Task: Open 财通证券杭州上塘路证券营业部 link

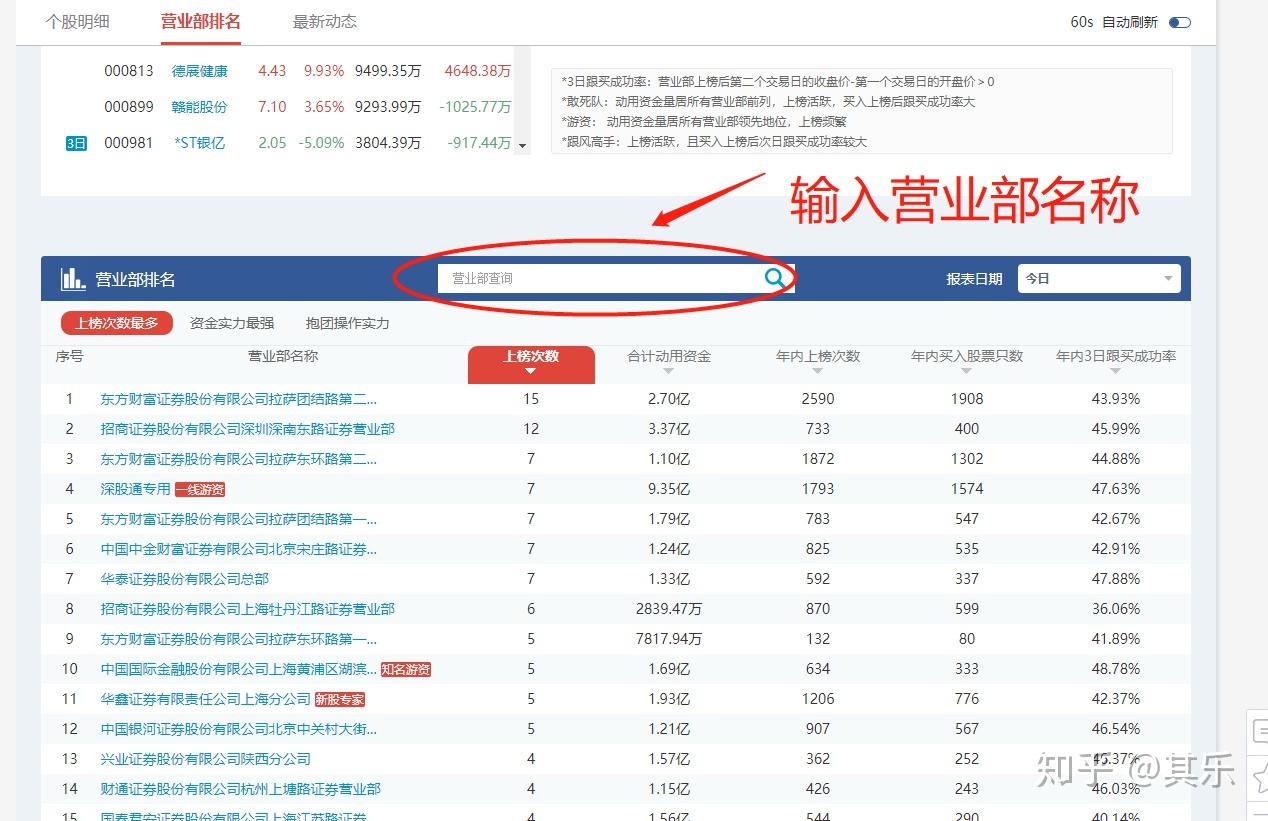Action: click(241, 789)
